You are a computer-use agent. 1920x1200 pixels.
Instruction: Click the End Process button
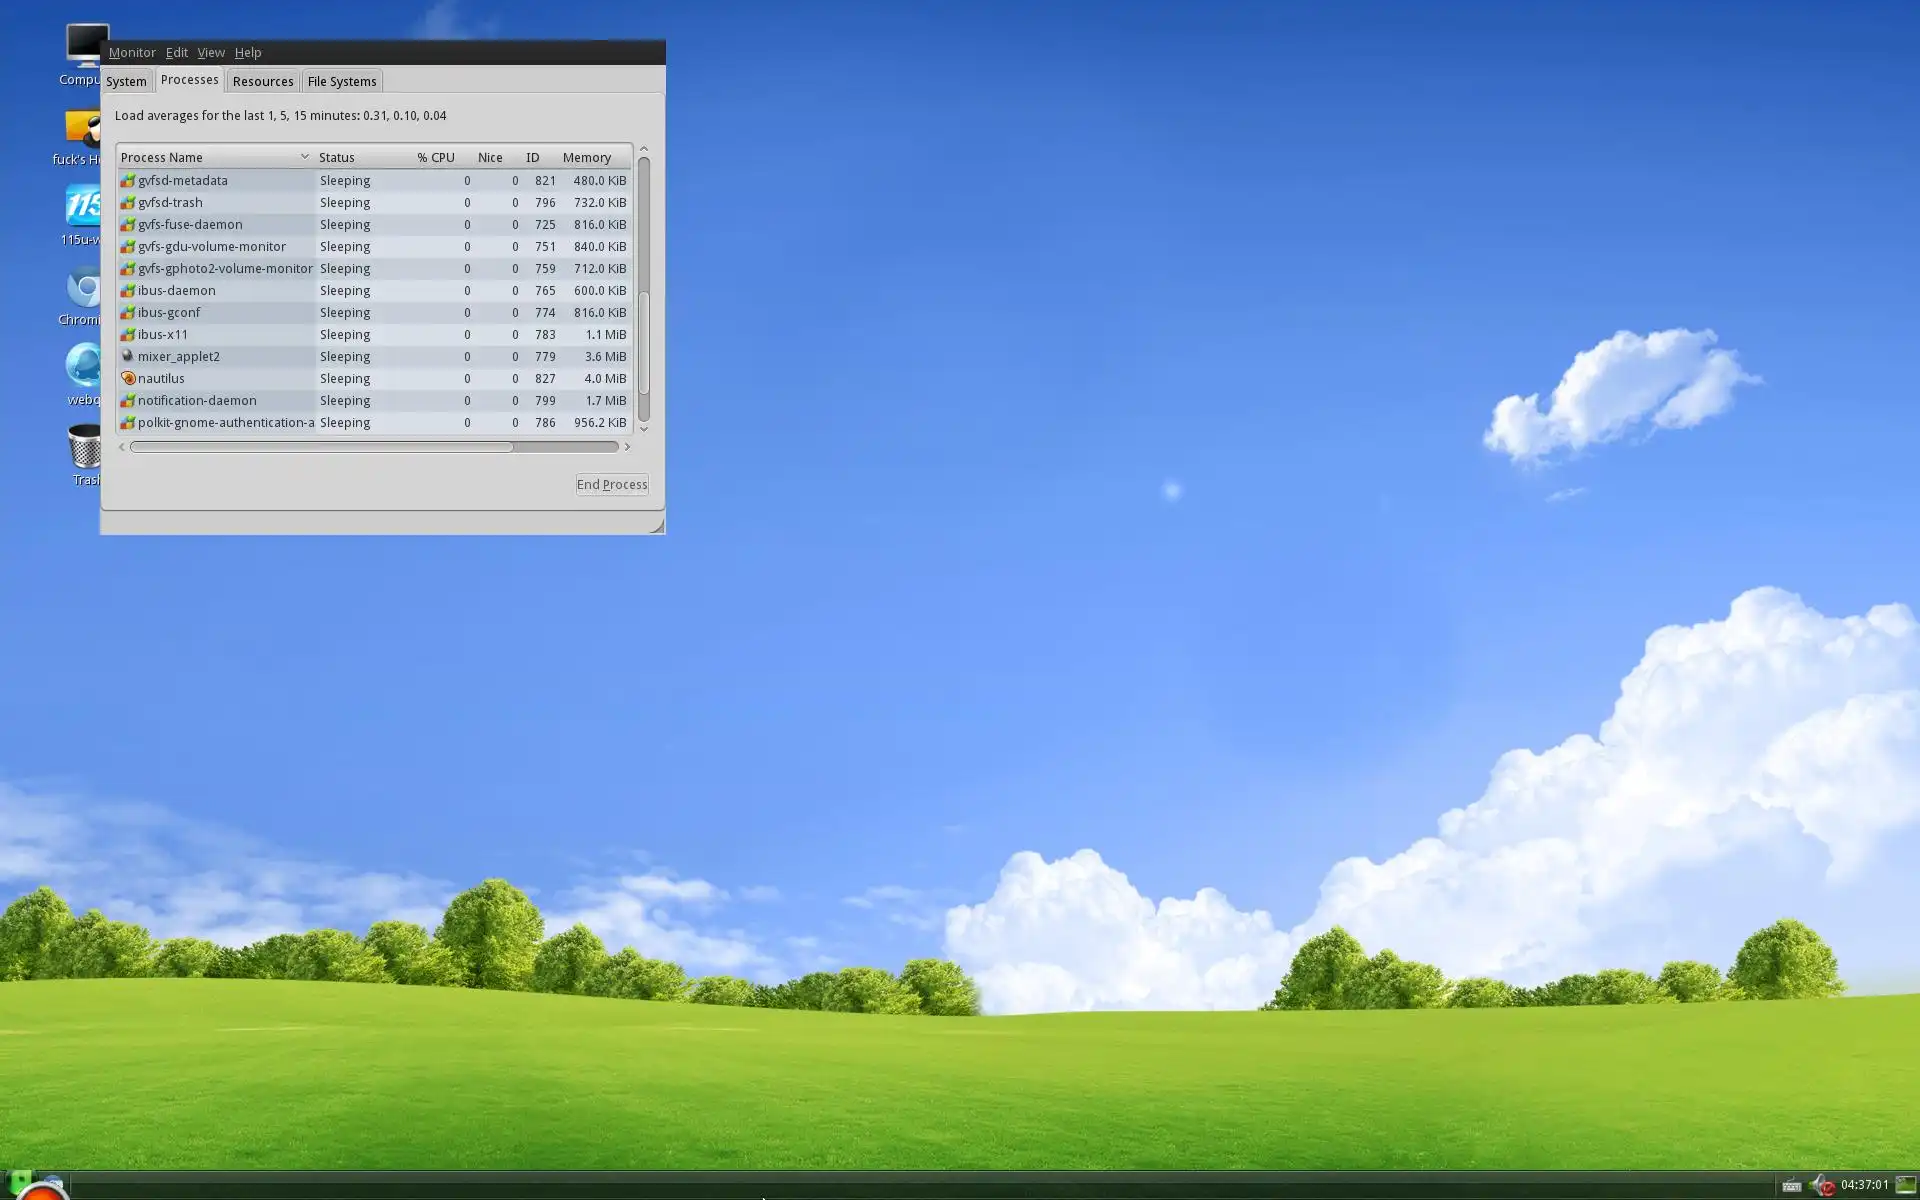pyautogui.click(x=611, y=485)
